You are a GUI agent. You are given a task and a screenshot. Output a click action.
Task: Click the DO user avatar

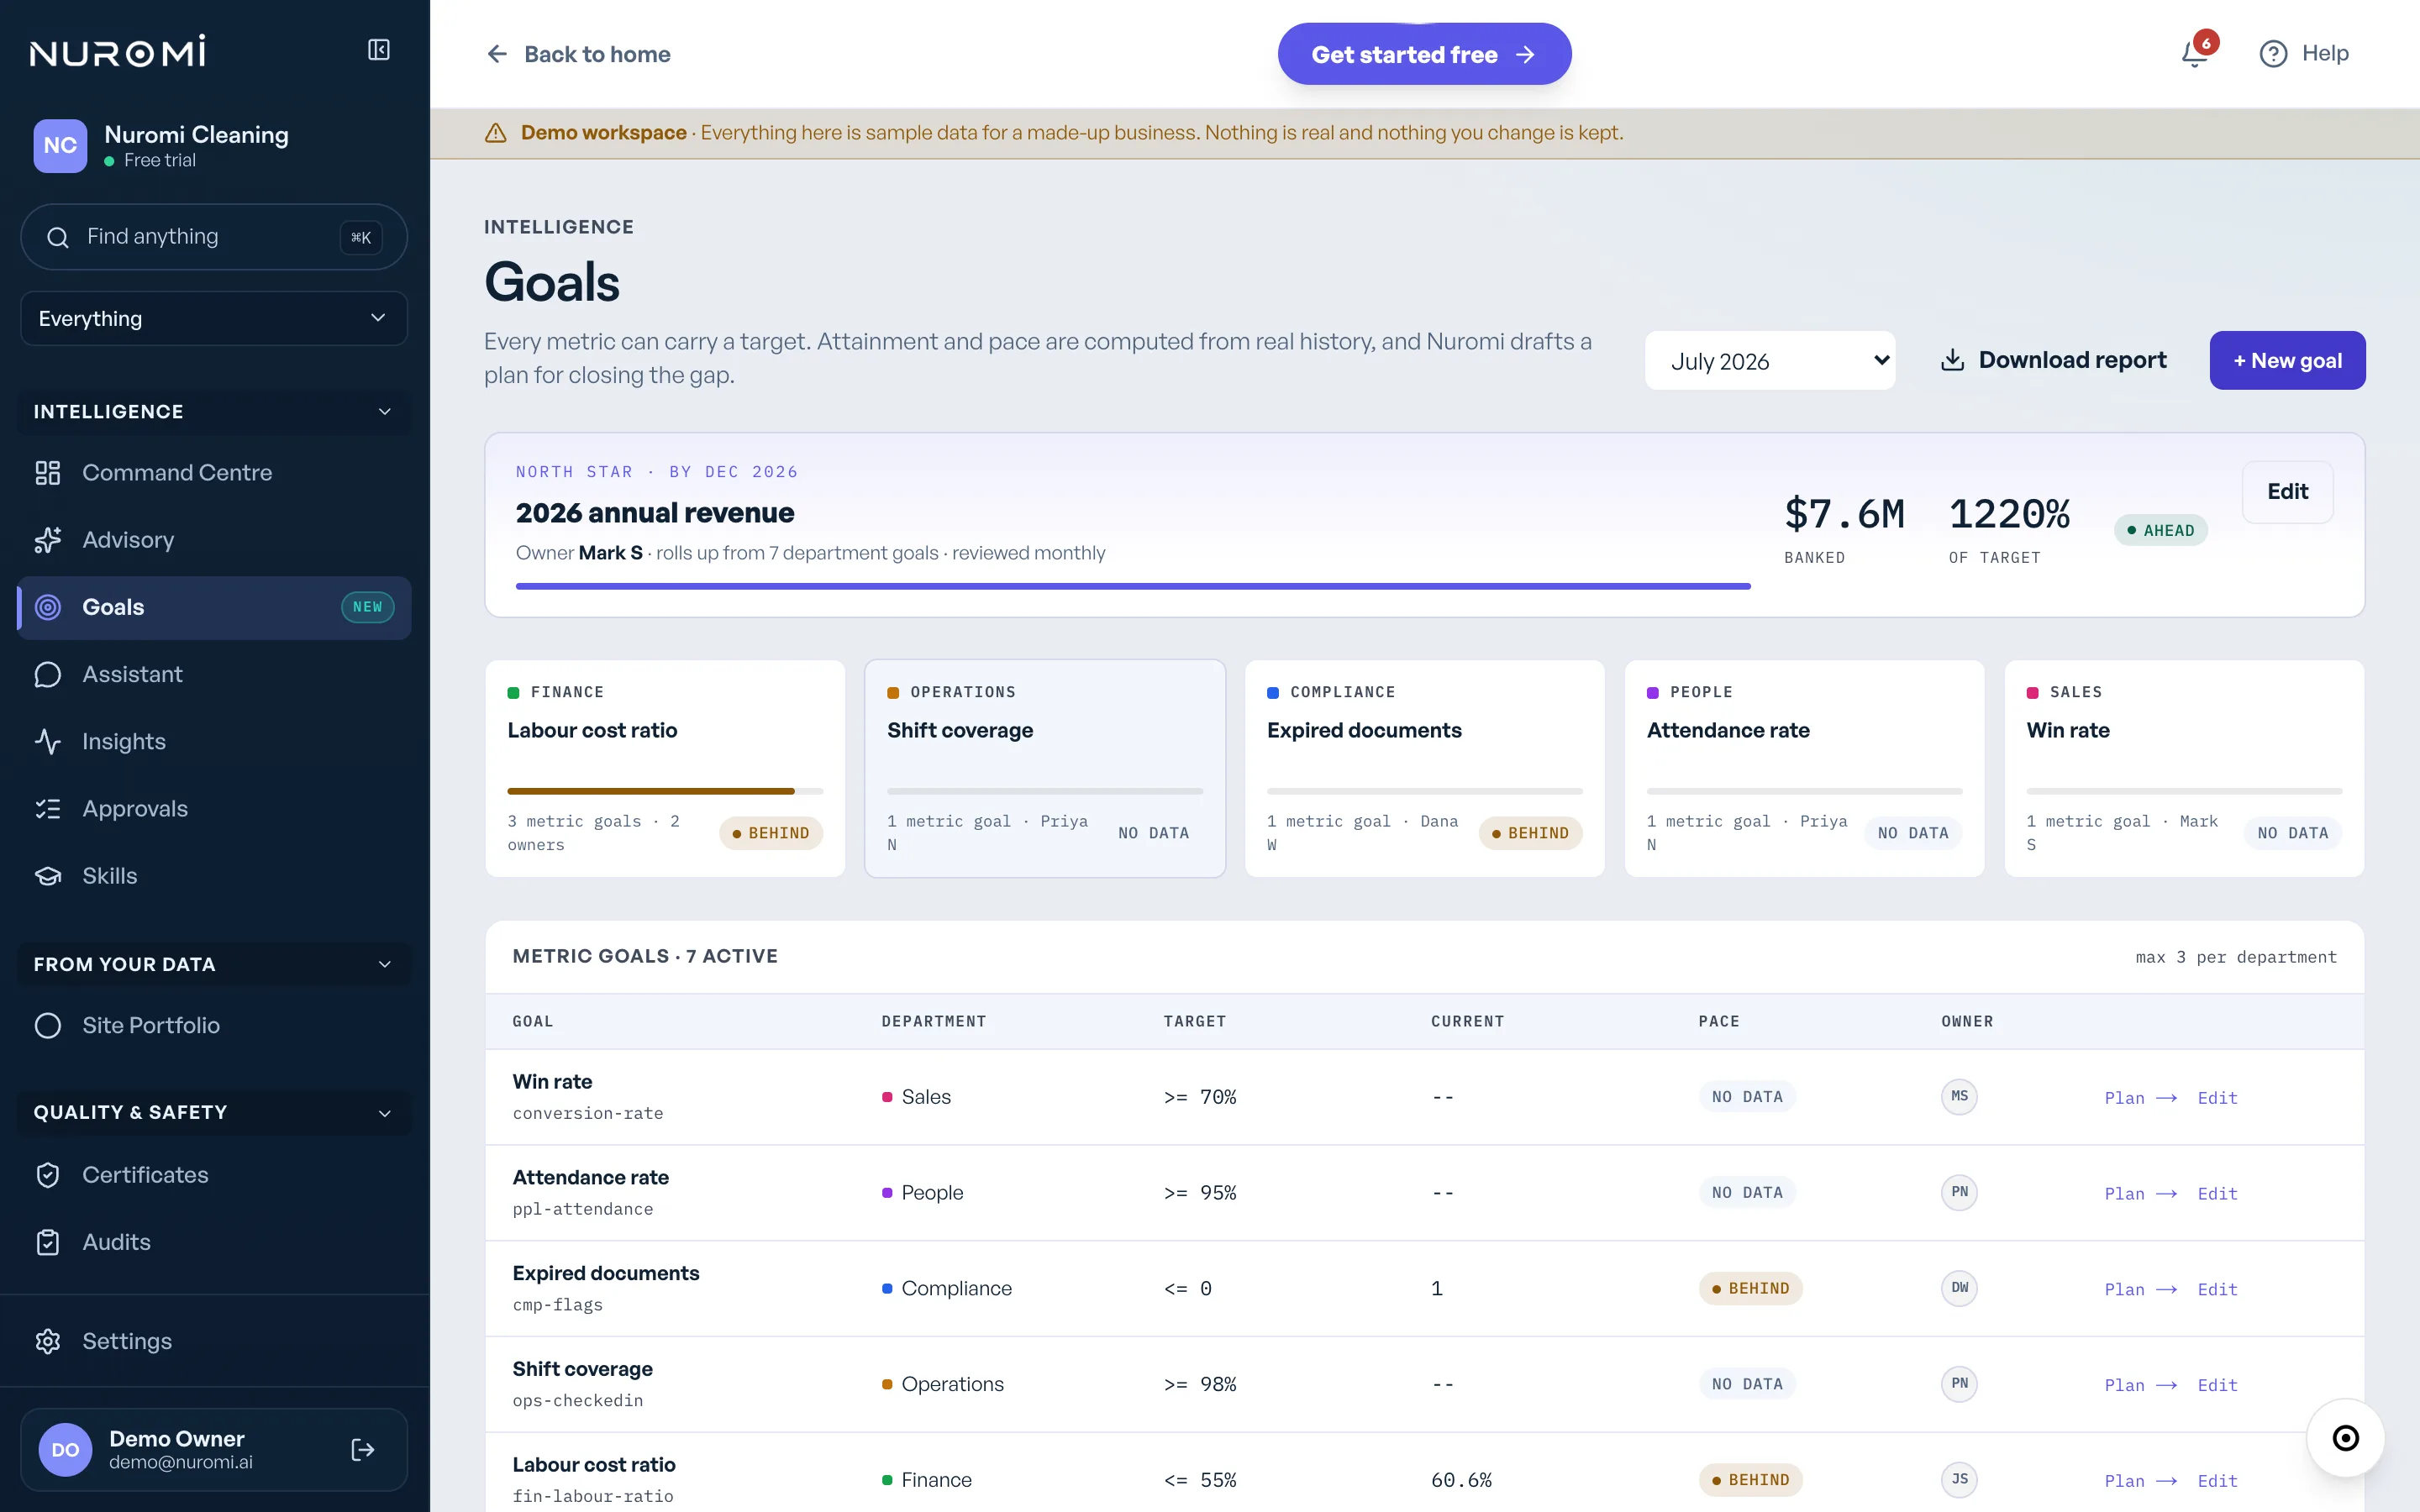tap(65, 1450)
